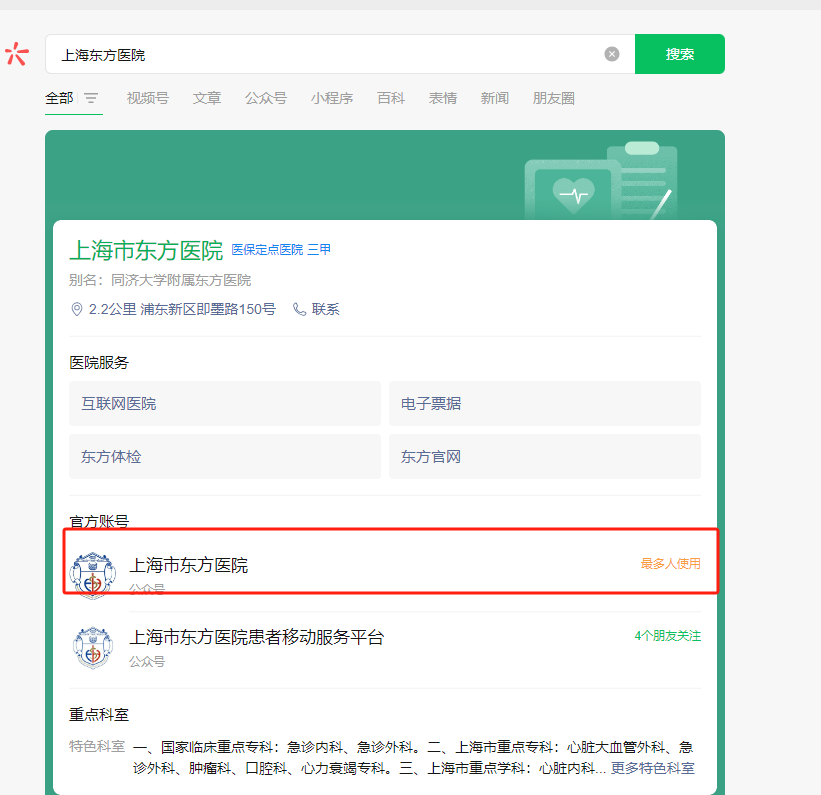
Task: Click the 联系 contact link
Action: tap(326, 309)
